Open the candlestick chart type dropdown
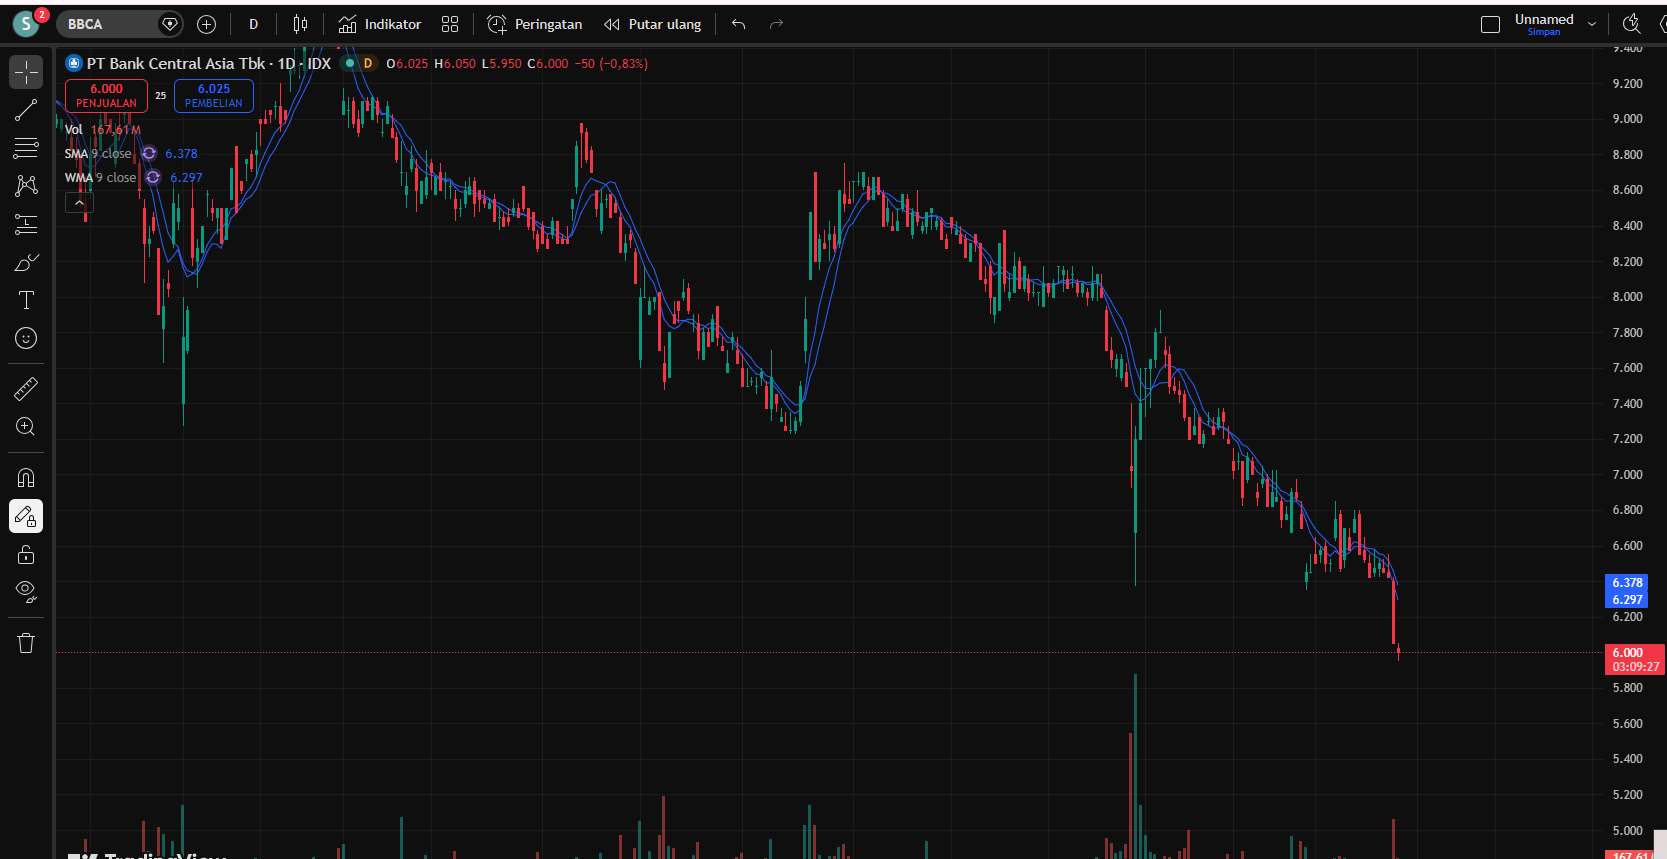 click(300, 24)
